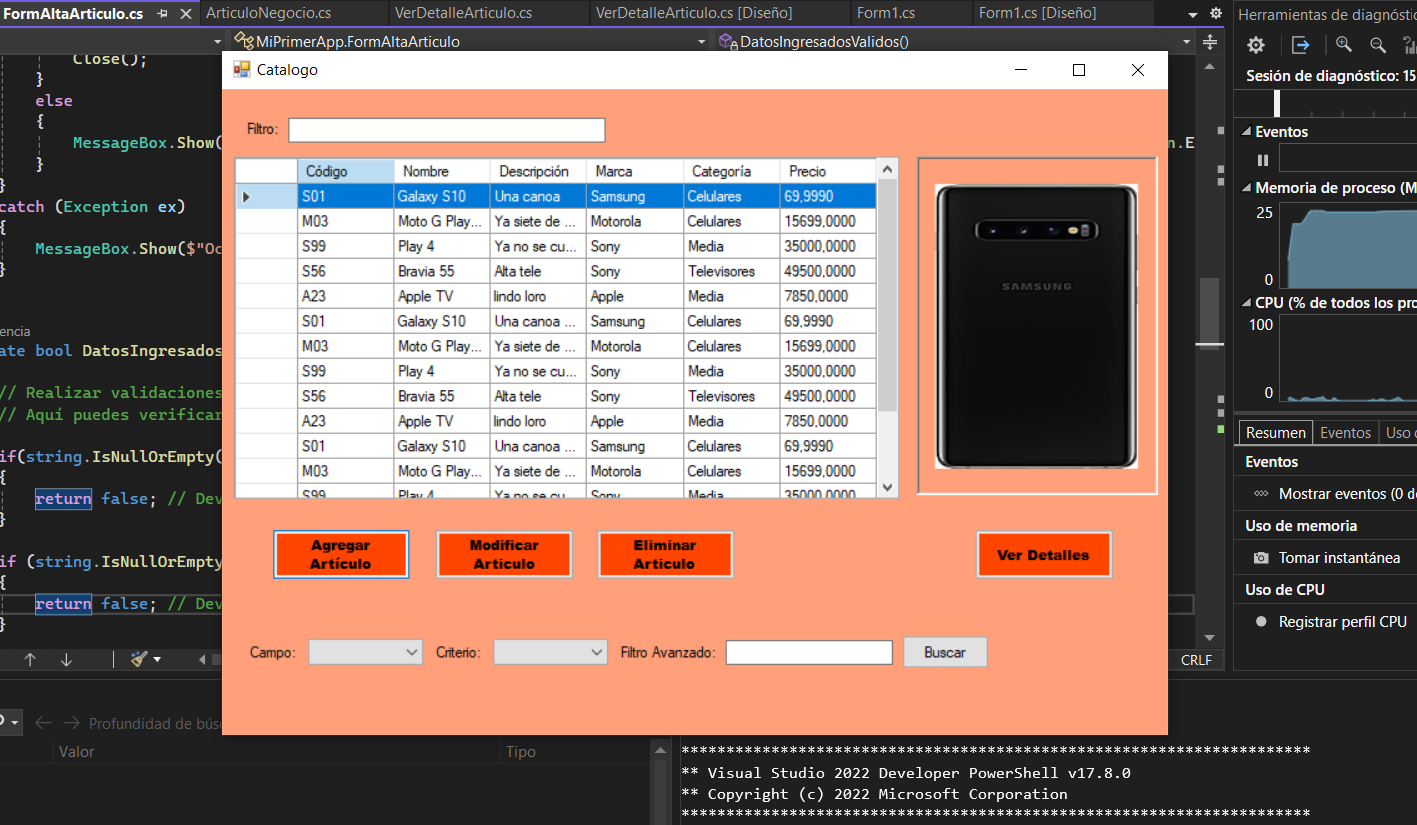
Task: Click the zoom out magnifier icon
Action: (x=1378, y=45)
